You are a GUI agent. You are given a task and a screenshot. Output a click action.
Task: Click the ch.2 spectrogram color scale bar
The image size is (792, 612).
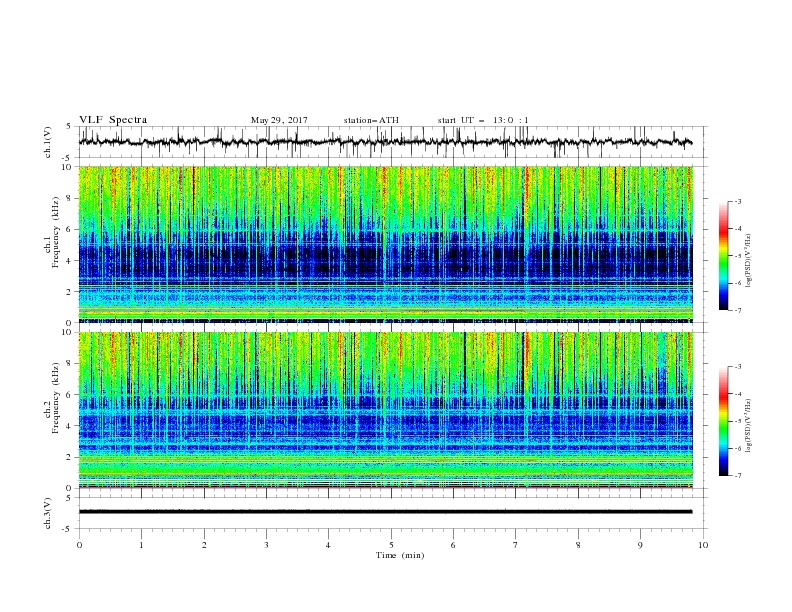point(723,421)
